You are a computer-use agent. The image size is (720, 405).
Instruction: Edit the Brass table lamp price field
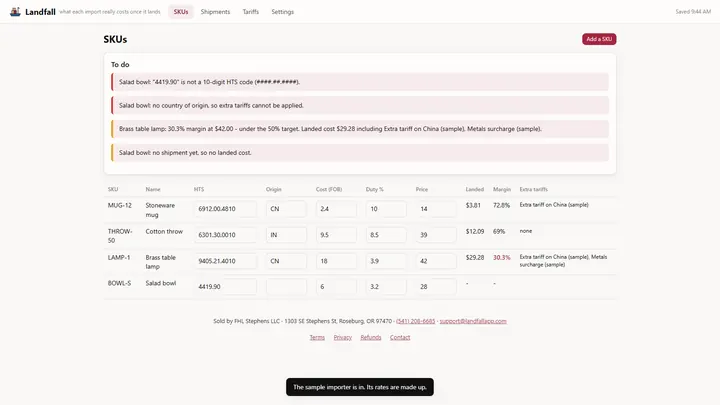436,261
